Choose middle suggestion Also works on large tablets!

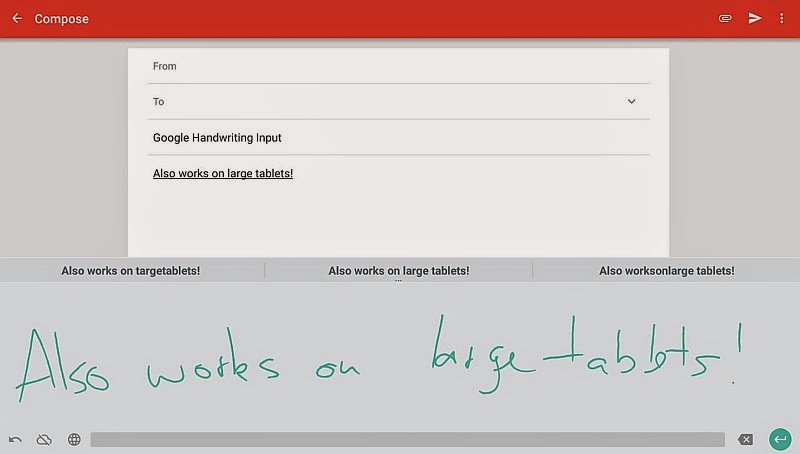398,271
